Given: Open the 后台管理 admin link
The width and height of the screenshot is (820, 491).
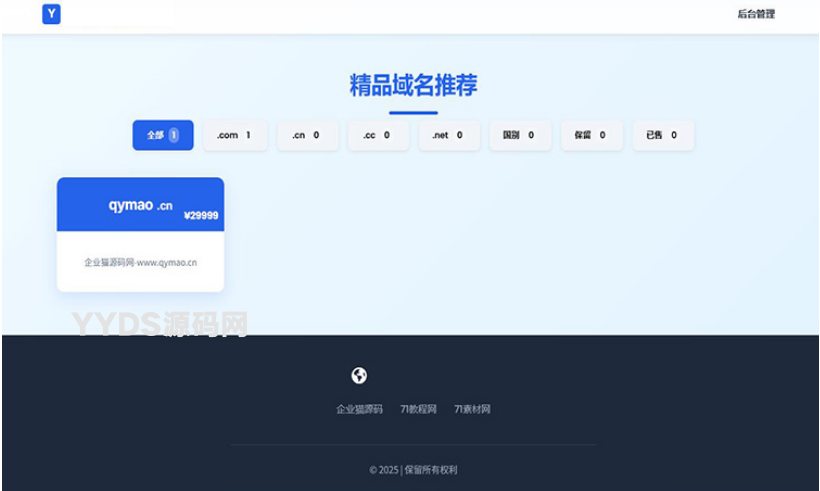Looking at the screenshot, I should point(756,14).
